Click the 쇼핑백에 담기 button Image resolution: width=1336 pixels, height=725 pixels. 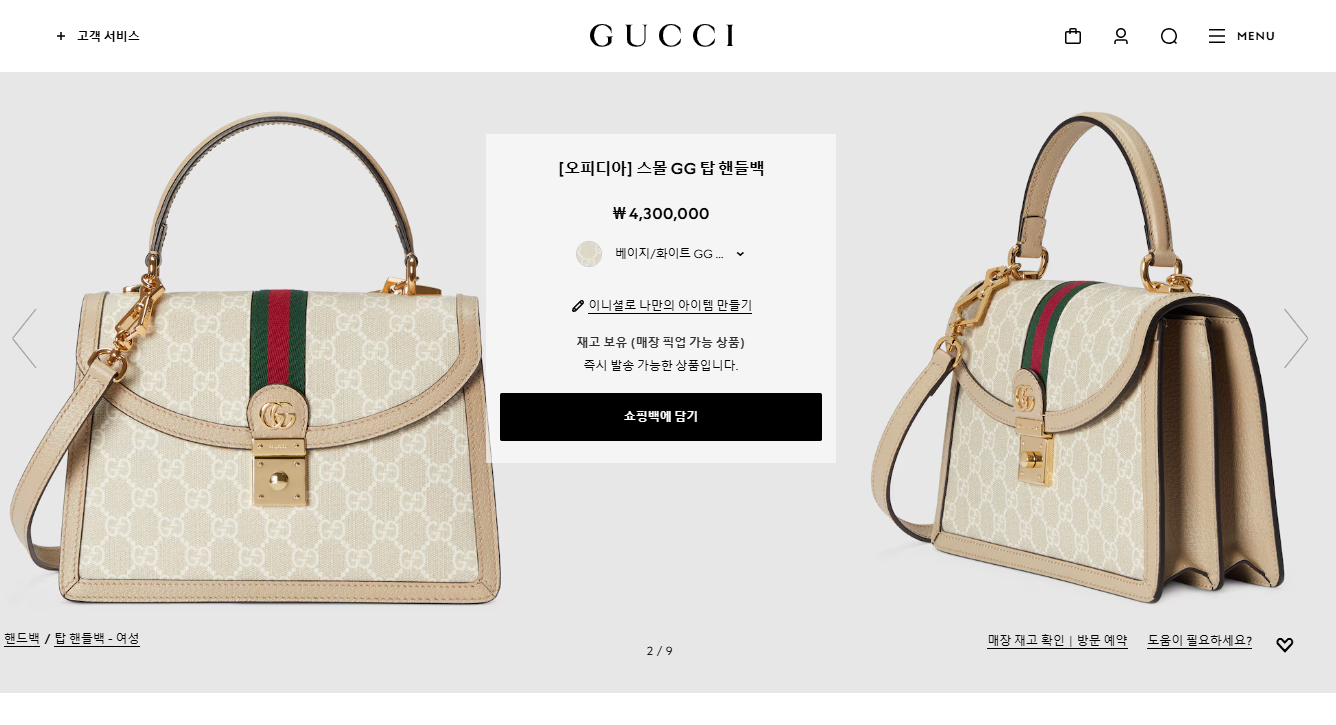[x=661, y=417]
